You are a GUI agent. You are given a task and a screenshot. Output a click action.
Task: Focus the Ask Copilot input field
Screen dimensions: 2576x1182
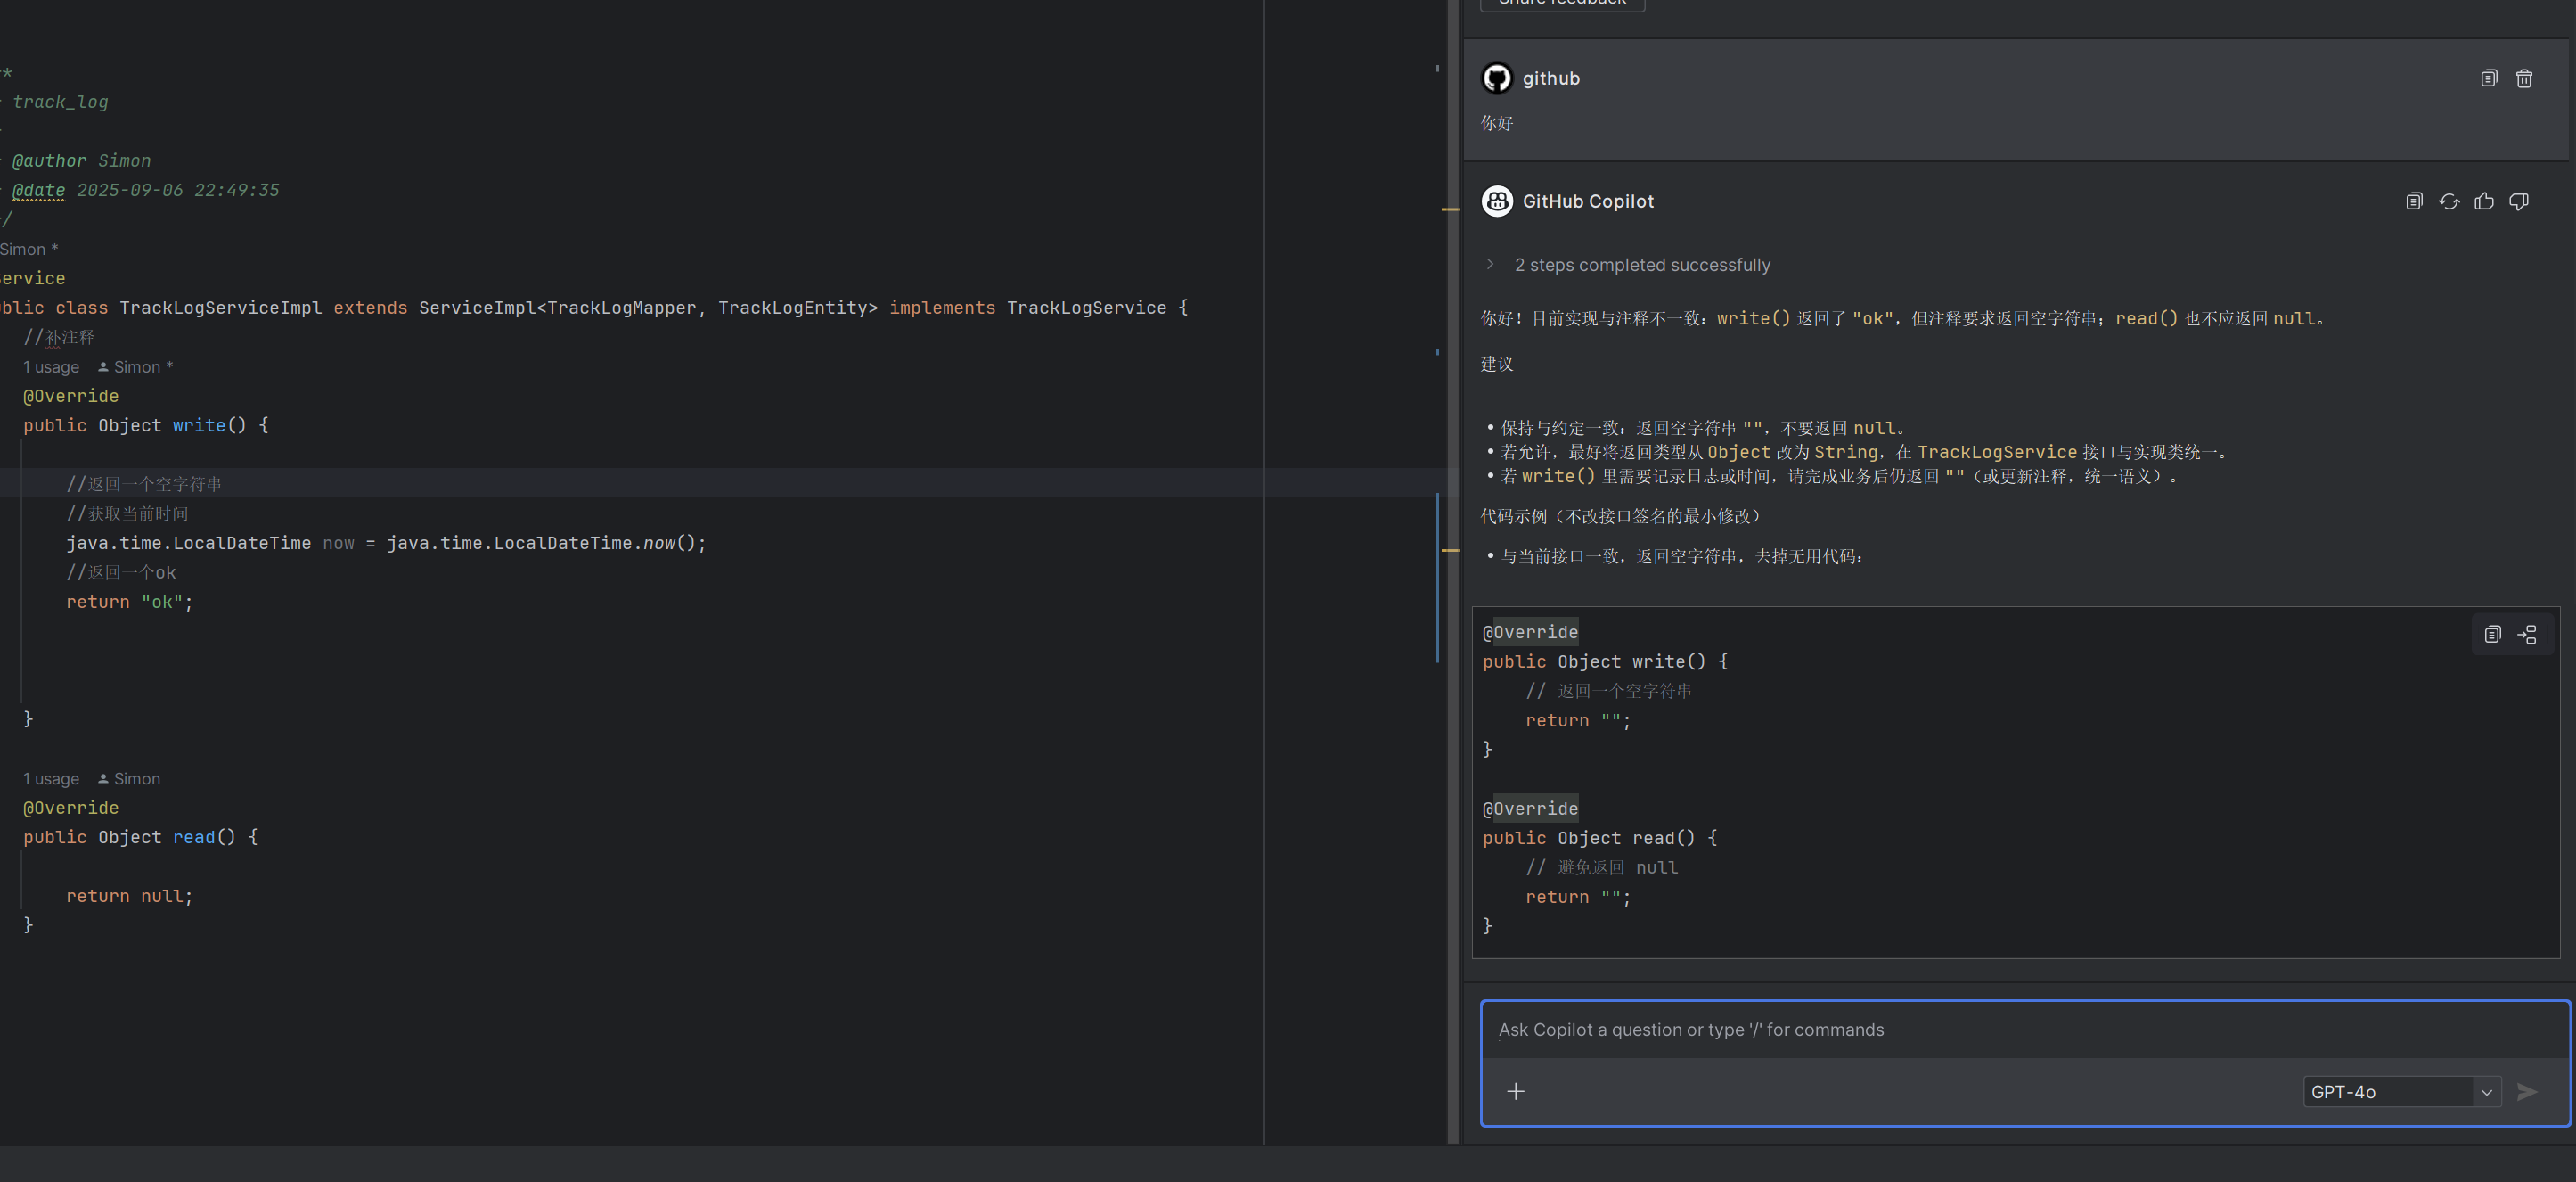[2025, 1029]
